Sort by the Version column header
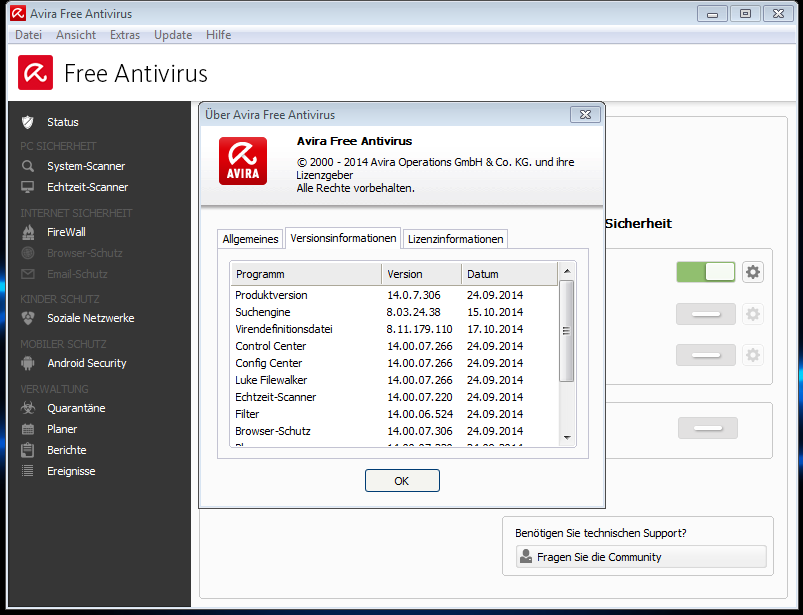This screenshot has height=615, width=803. 421,274
